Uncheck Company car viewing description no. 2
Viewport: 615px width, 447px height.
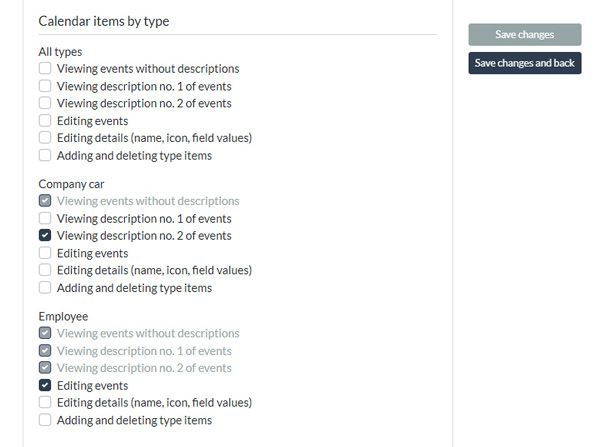[45, 236]
